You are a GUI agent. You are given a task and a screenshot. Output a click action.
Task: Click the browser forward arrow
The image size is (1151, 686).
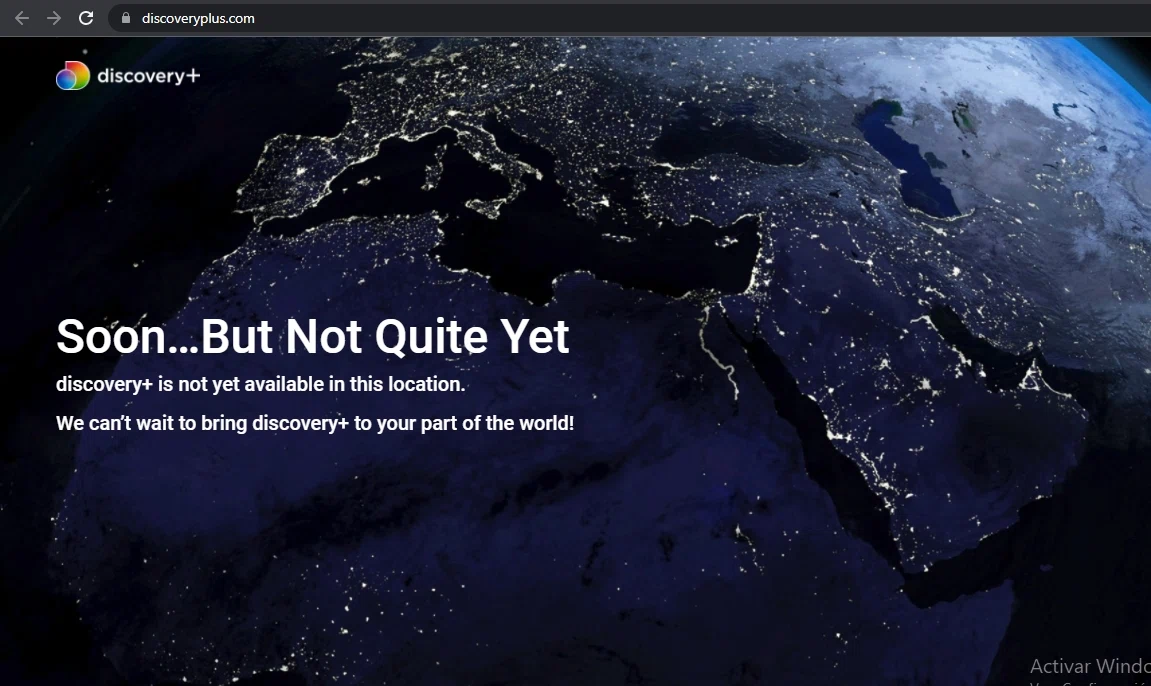point(54,18)
